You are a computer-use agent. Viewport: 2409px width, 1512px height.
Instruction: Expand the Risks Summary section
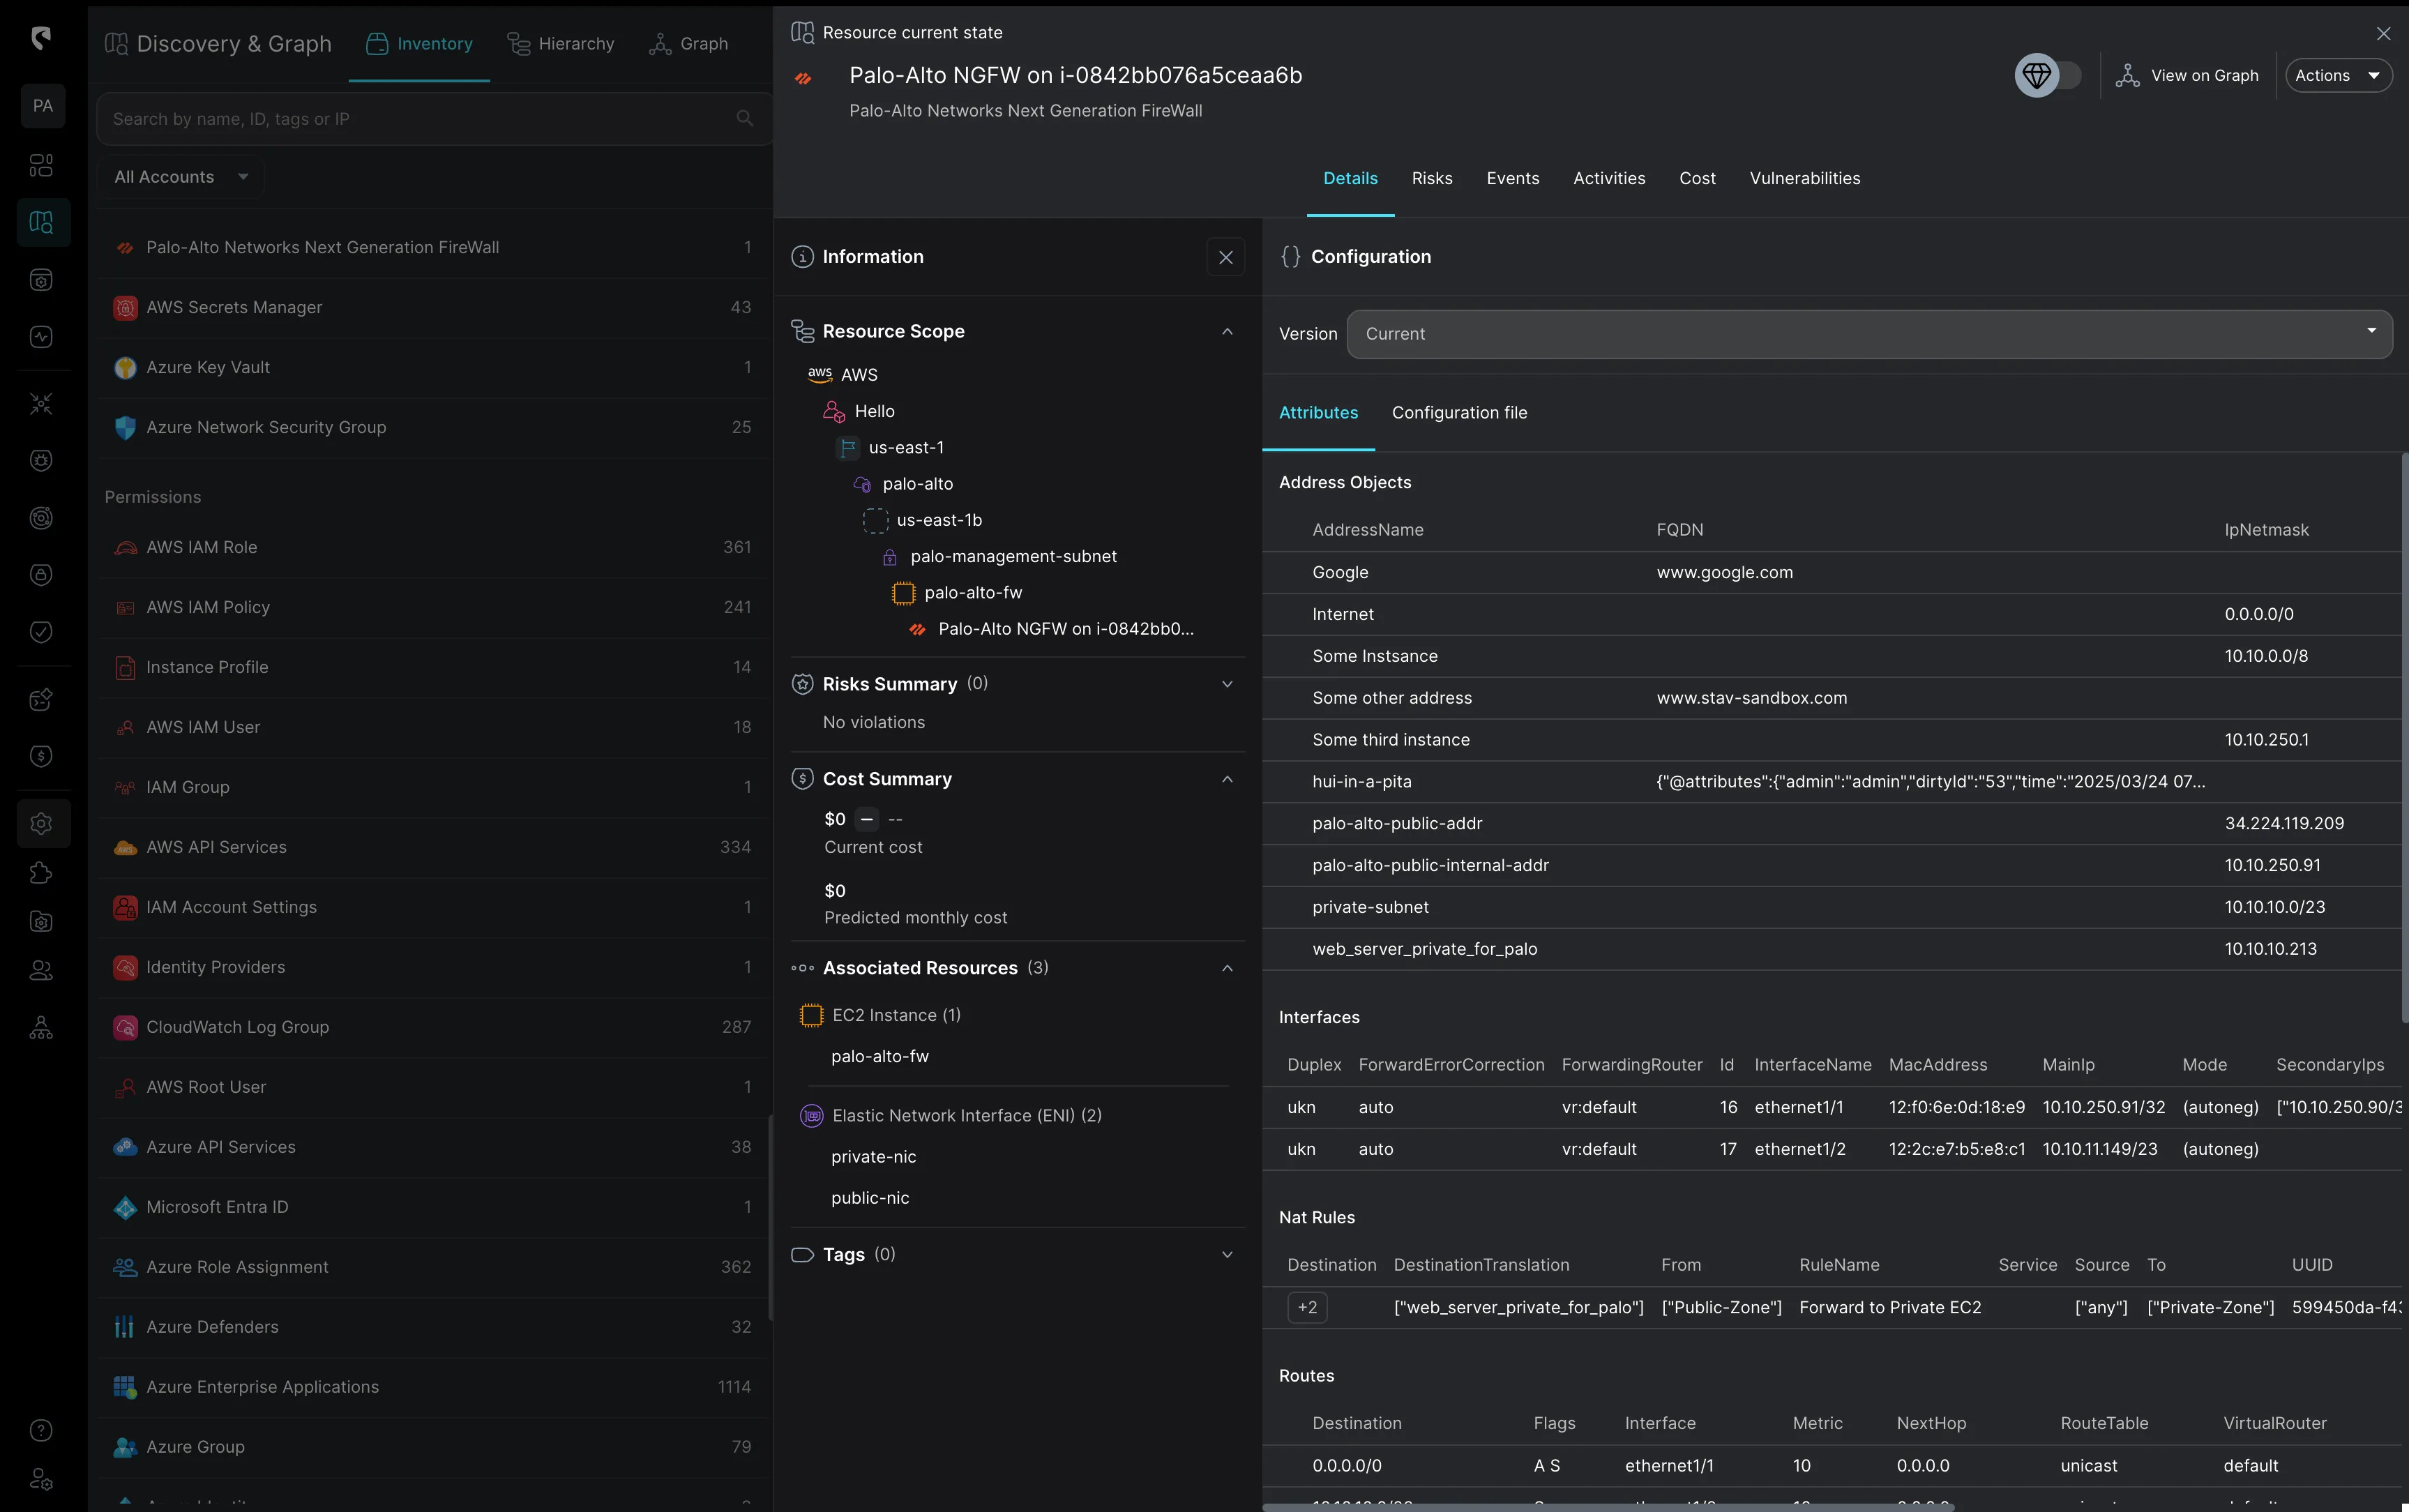point(1227,684)
